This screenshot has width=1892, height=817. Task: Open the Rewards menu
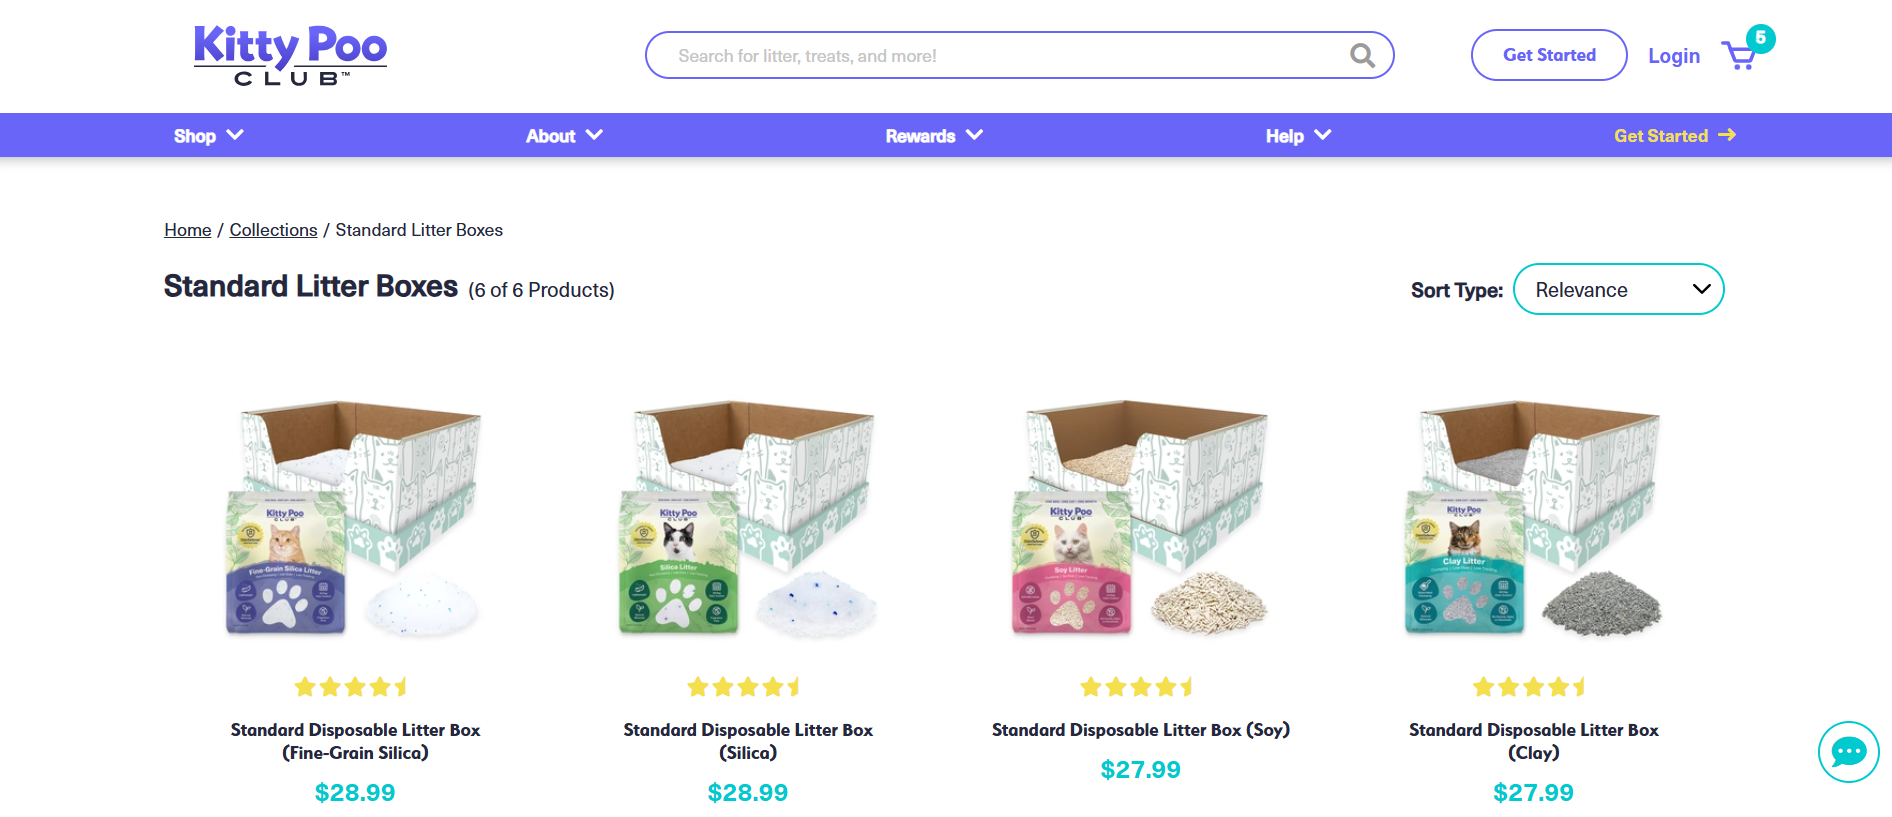click(x=934, y=136)
